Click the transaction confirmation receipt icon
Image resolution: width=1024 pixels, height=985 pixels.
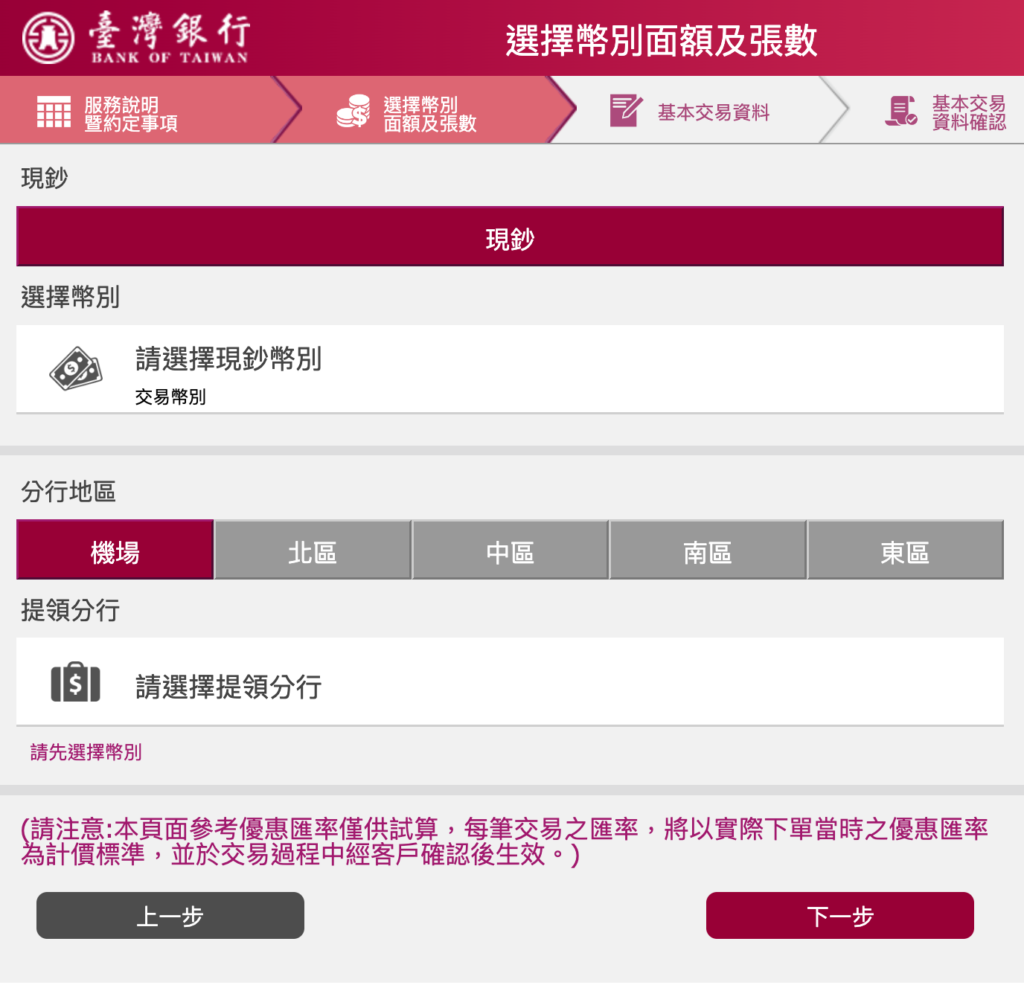coord(901,111)
